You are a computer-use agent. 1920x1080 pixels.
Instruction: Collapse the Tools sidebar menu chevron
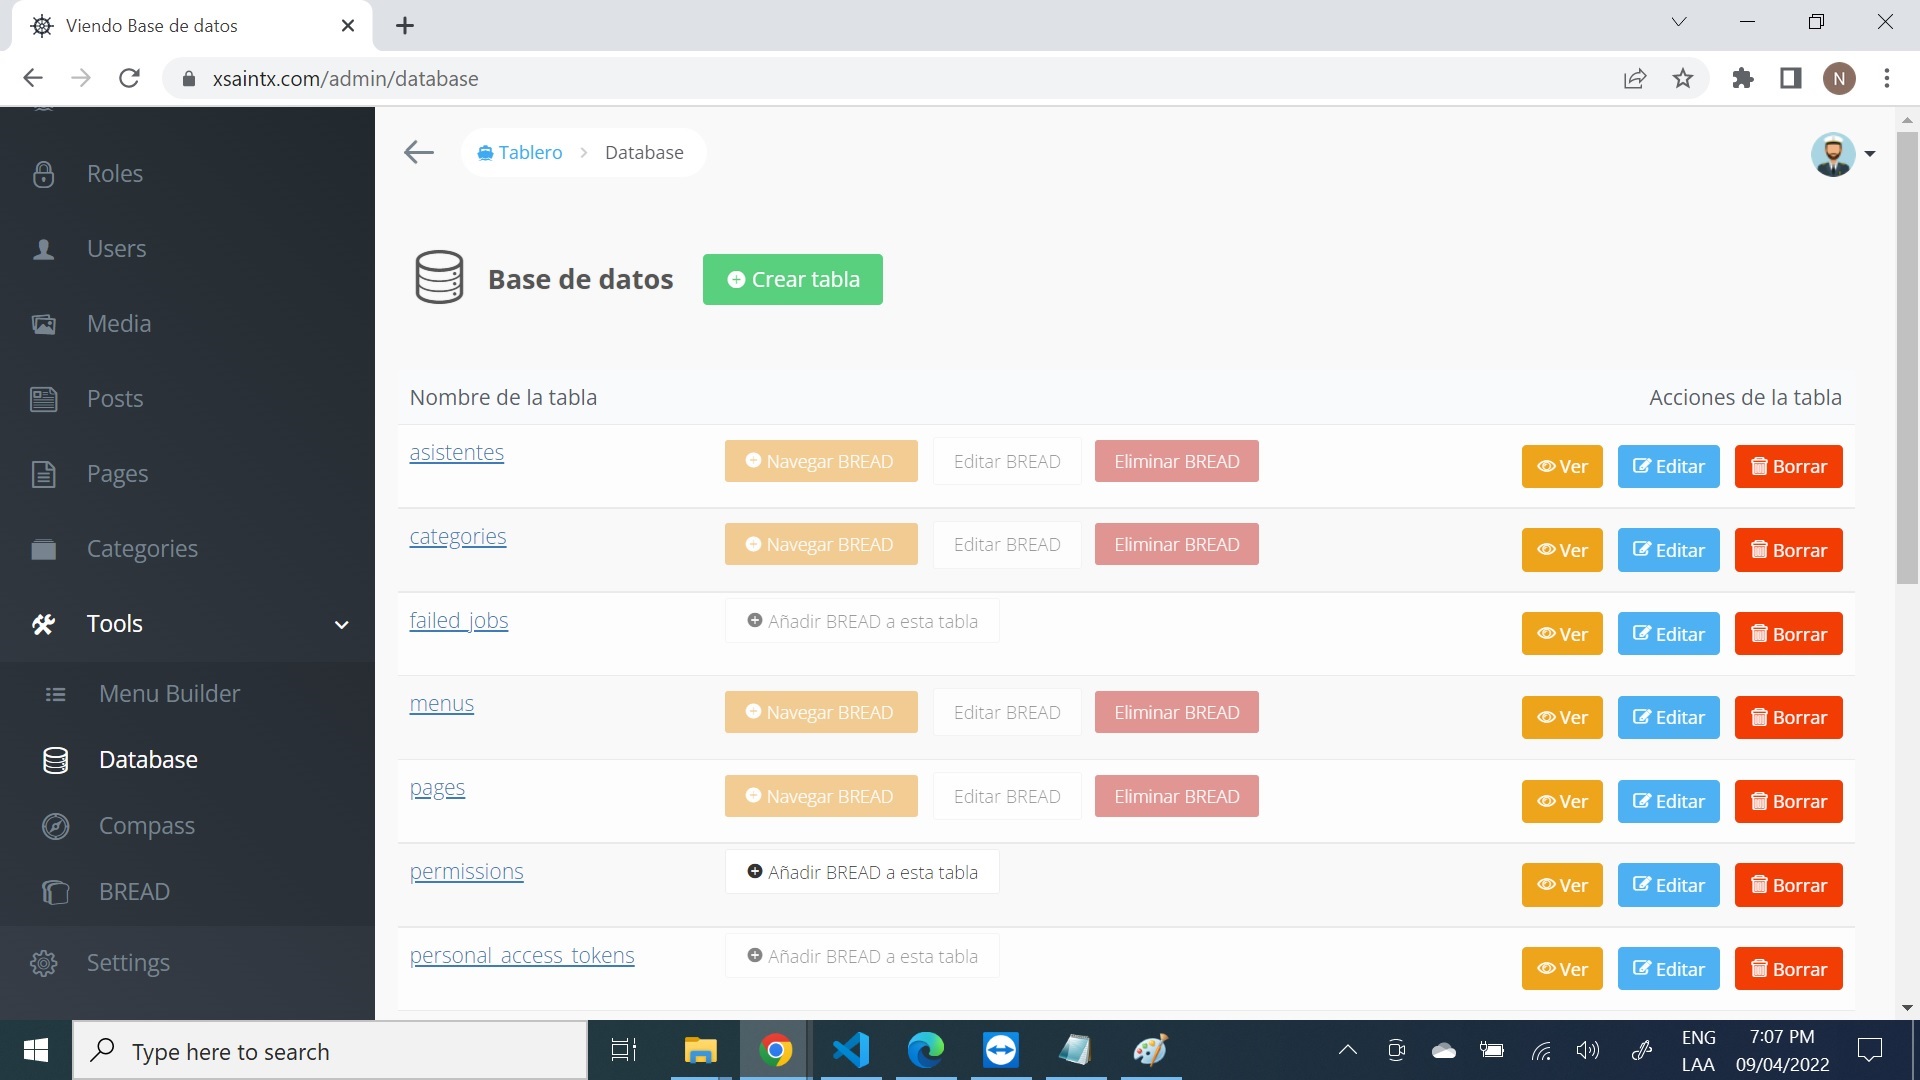coord(341,625)
